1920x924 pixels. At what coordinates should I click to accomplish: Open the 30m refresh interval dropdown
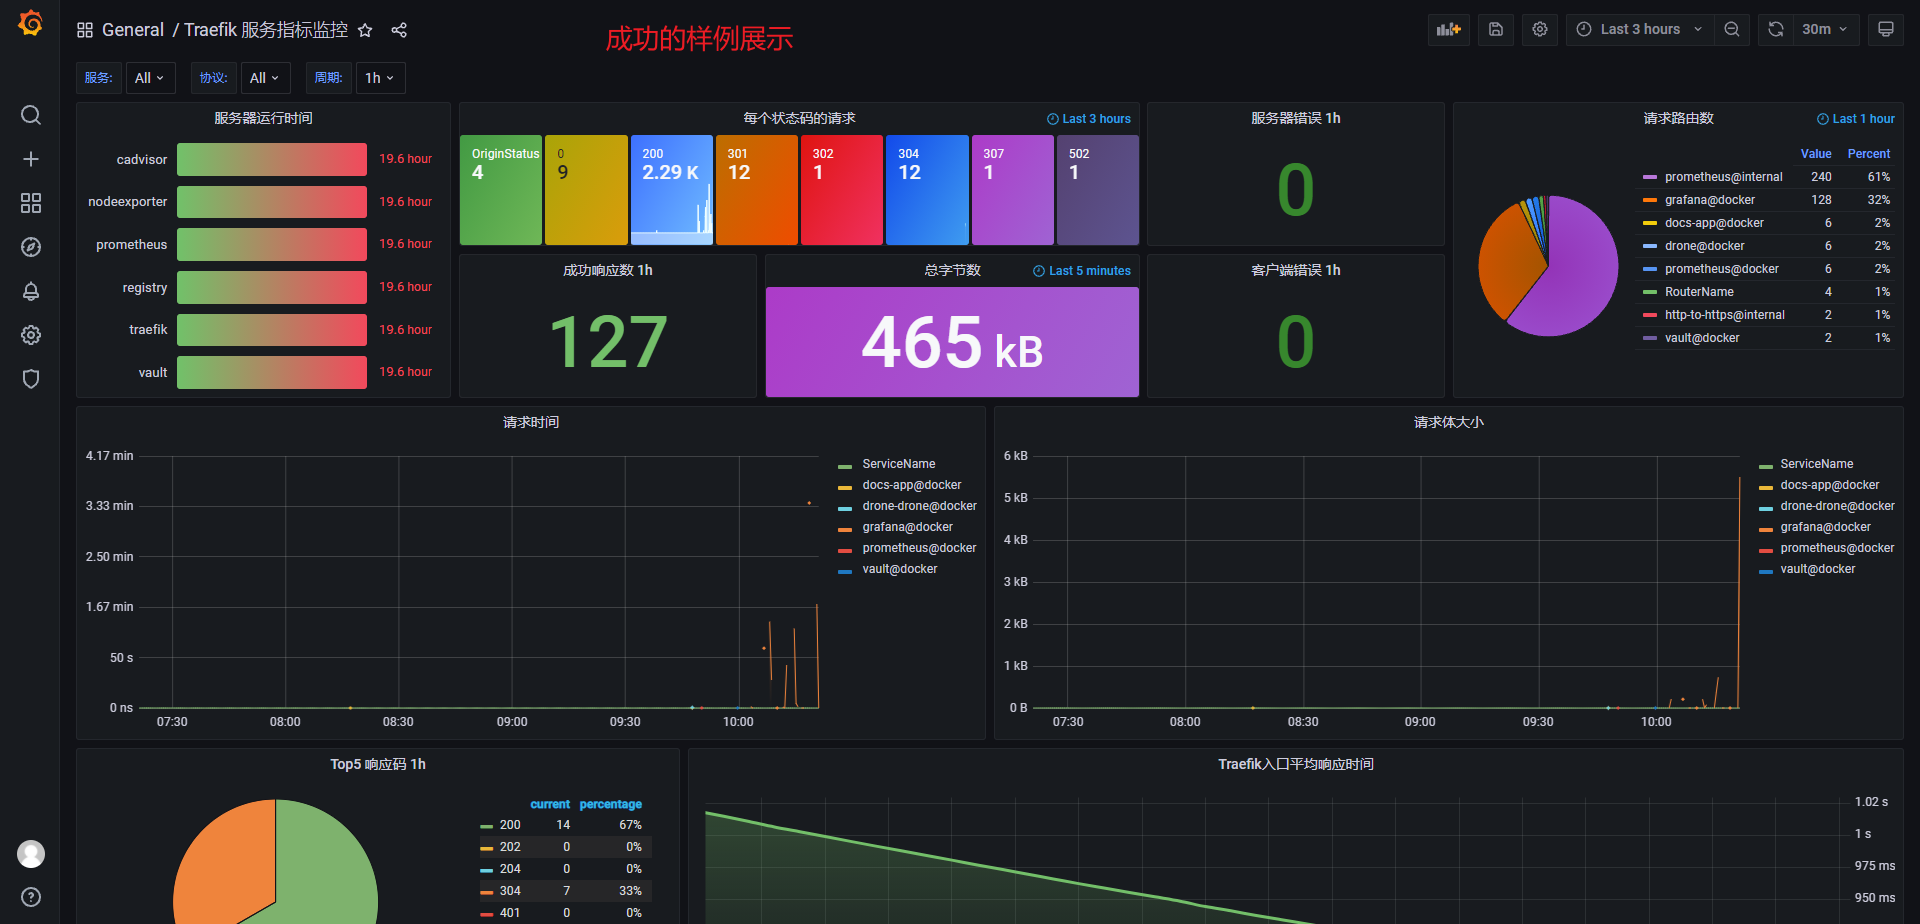point(1825,29)
